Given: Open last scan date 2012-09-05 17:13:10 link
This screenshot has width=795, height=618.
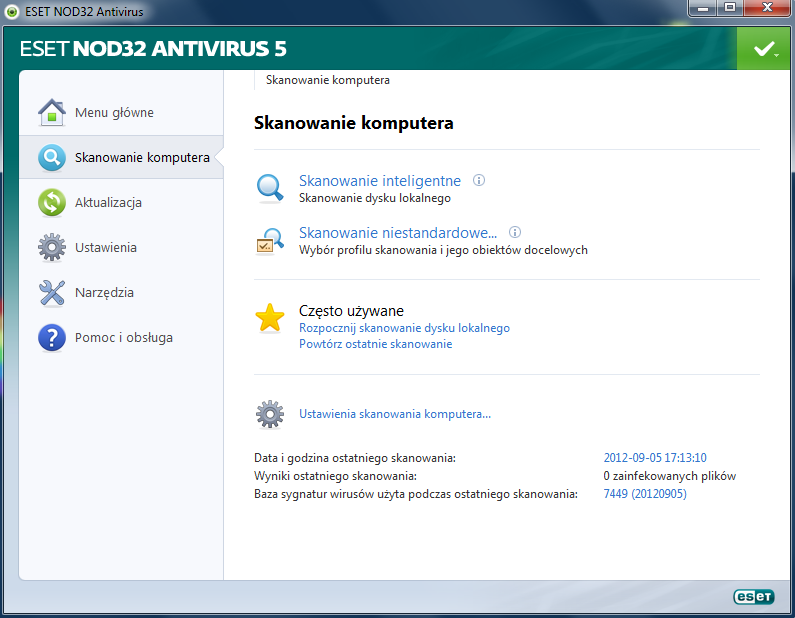Looking at the screenshot, I should 655,458.
